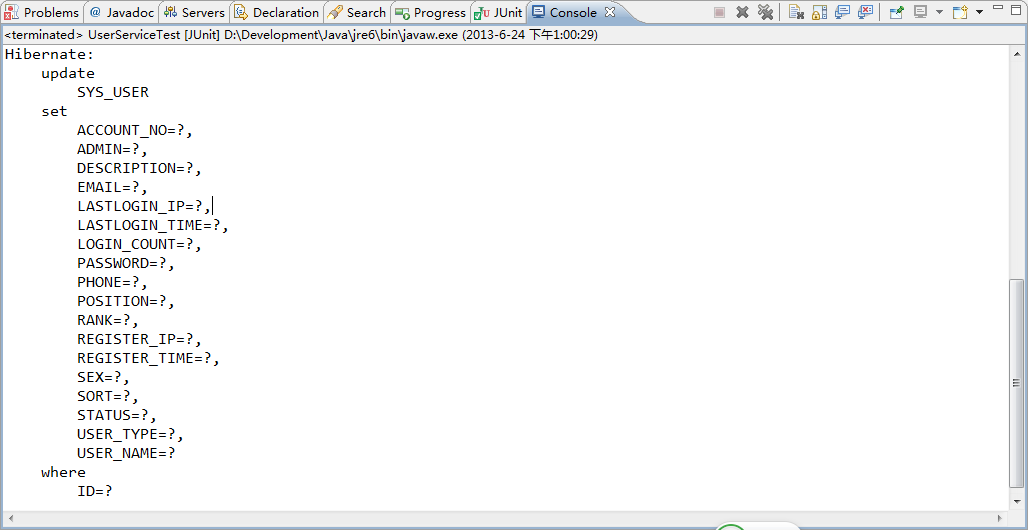Switch to the Servers tab
The image size is (1028, 530).
(x=194, y=12)
